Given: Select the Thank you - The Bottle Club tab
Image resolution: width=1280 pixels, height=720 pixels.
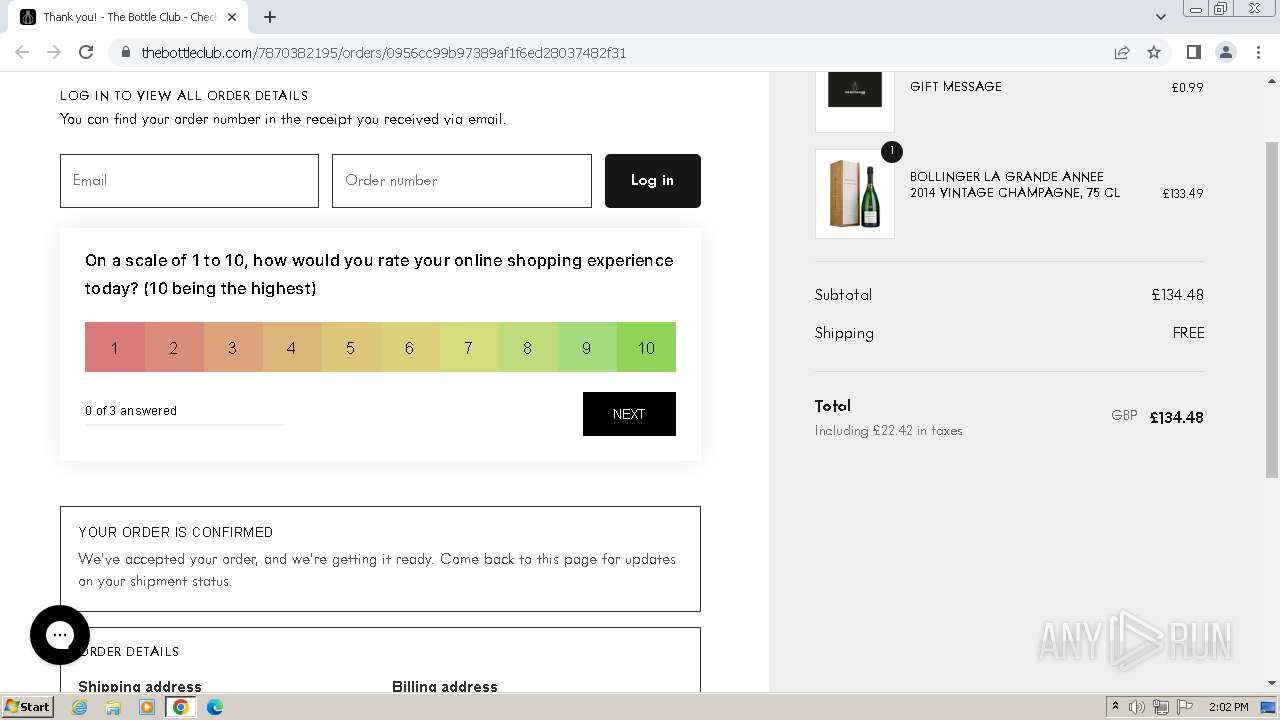Looking at the screenshot, I should (x=128, y=17).
